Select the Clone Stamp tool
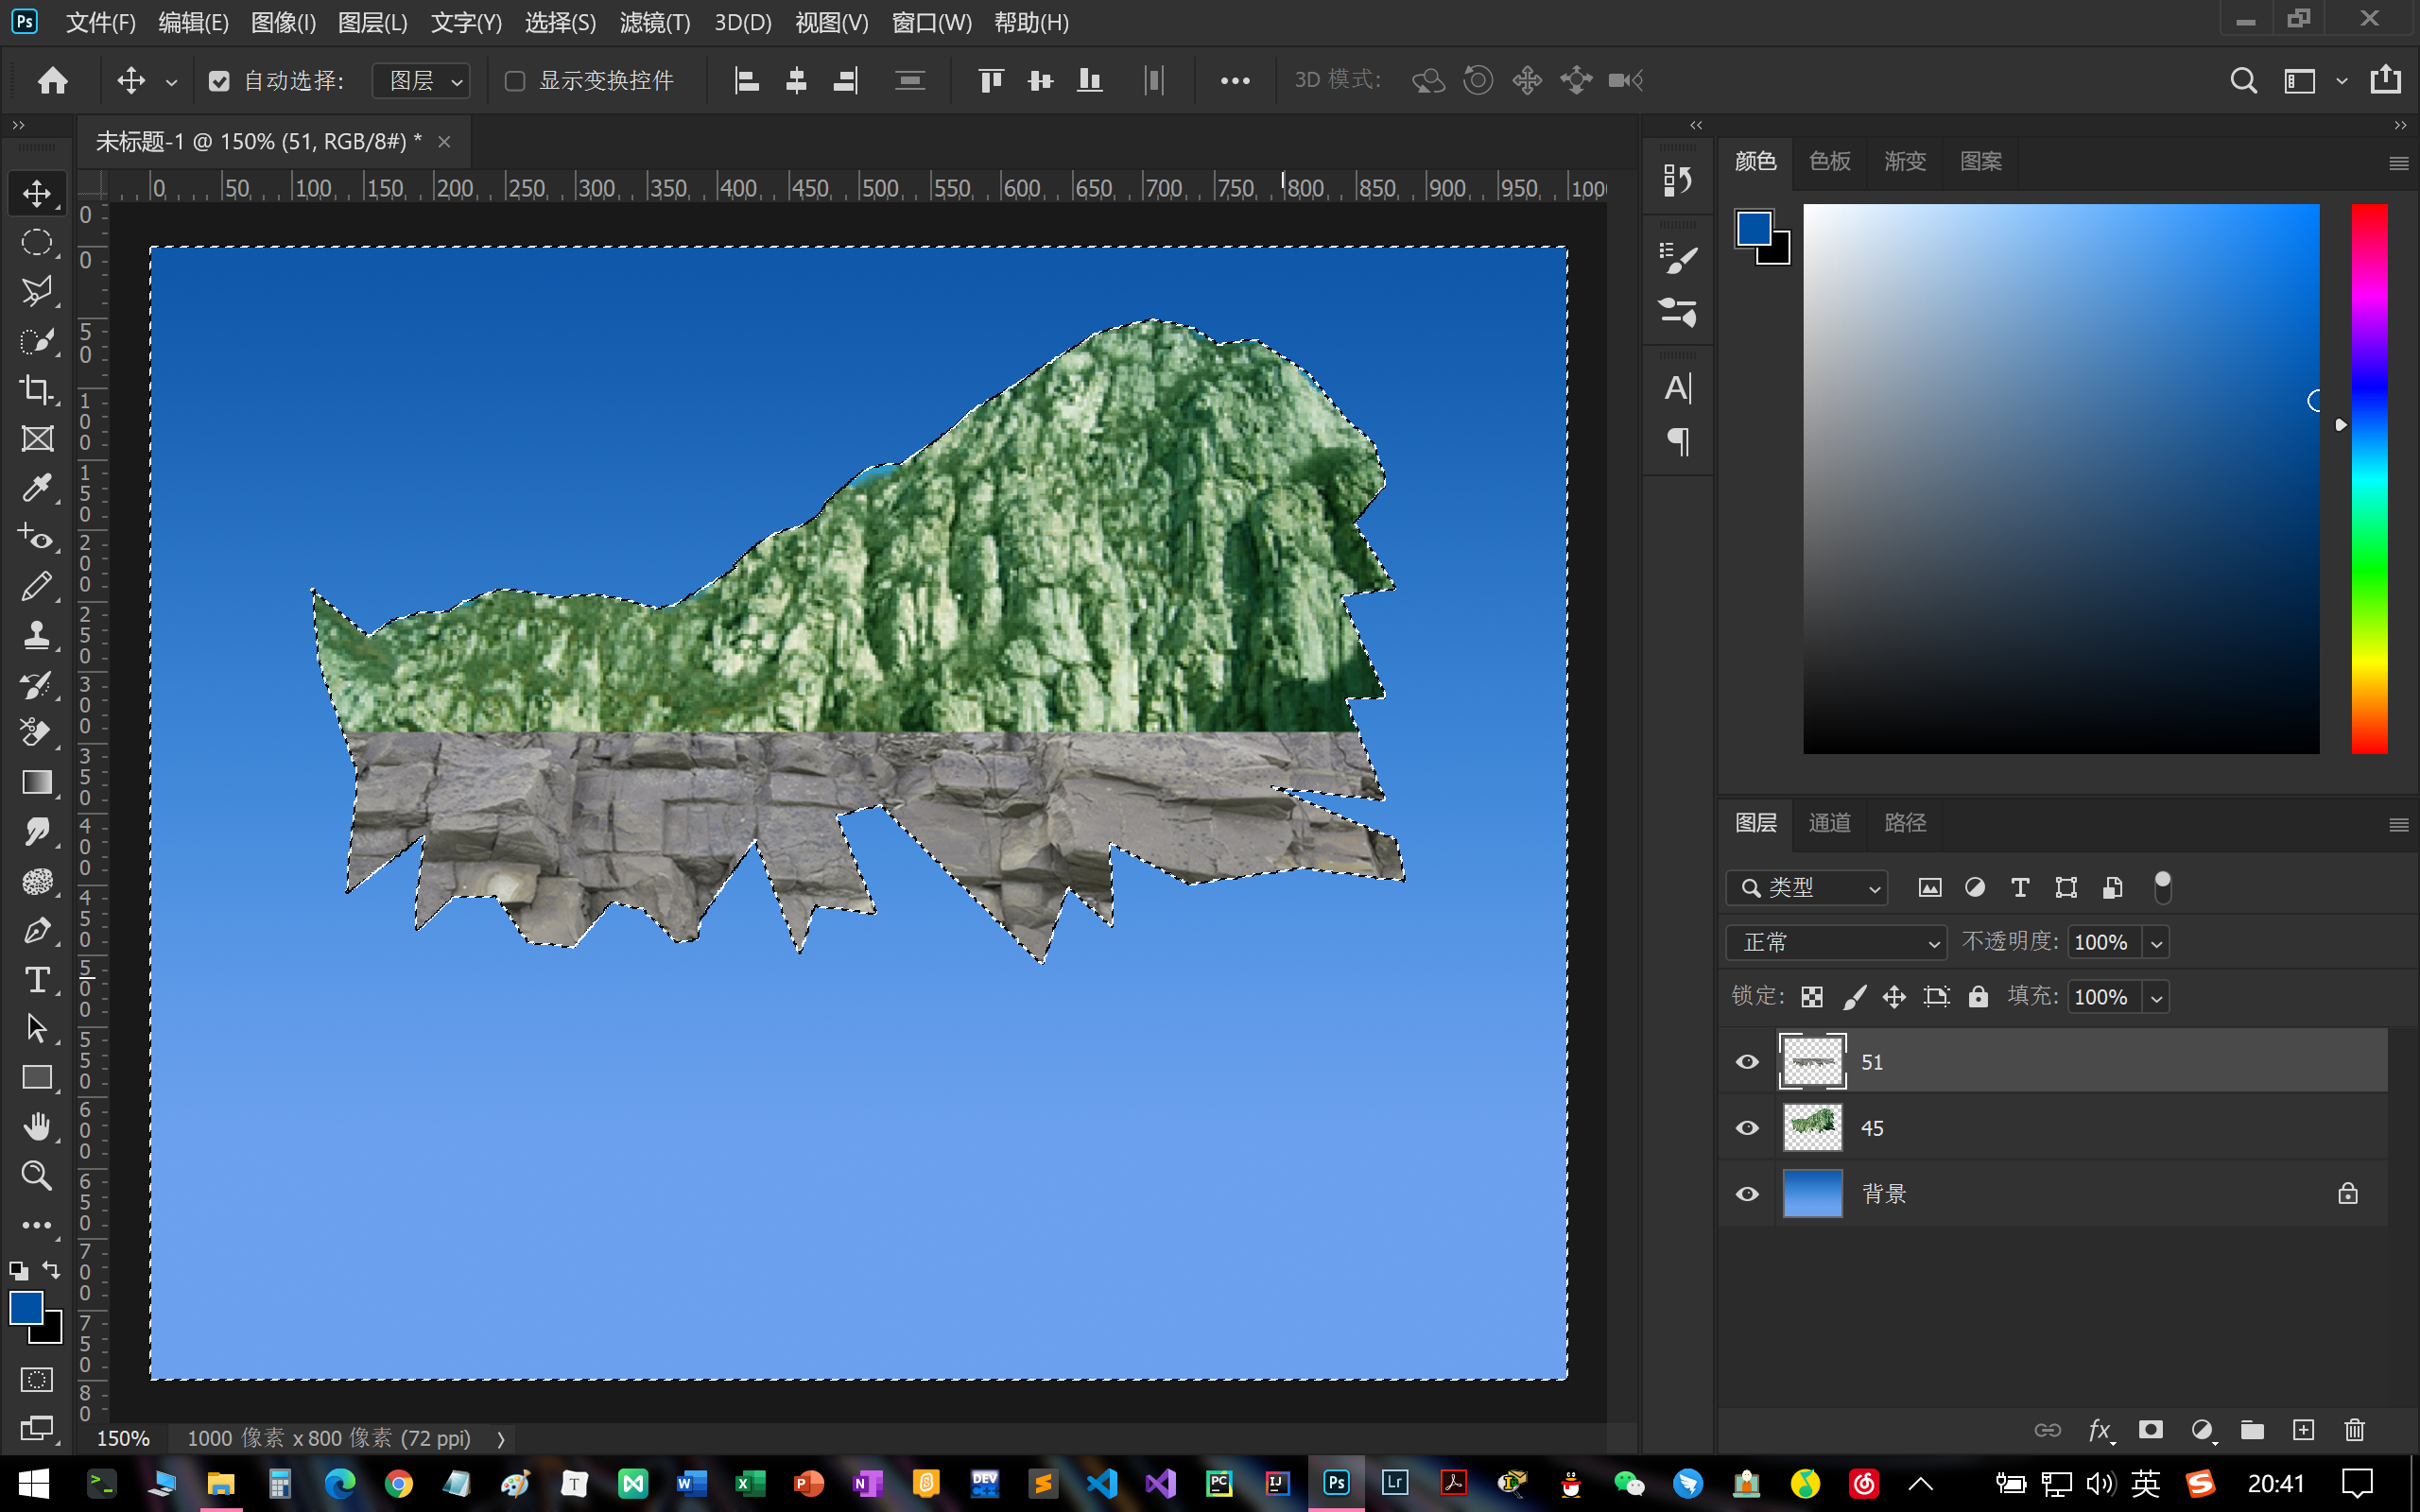 (37, 636)
